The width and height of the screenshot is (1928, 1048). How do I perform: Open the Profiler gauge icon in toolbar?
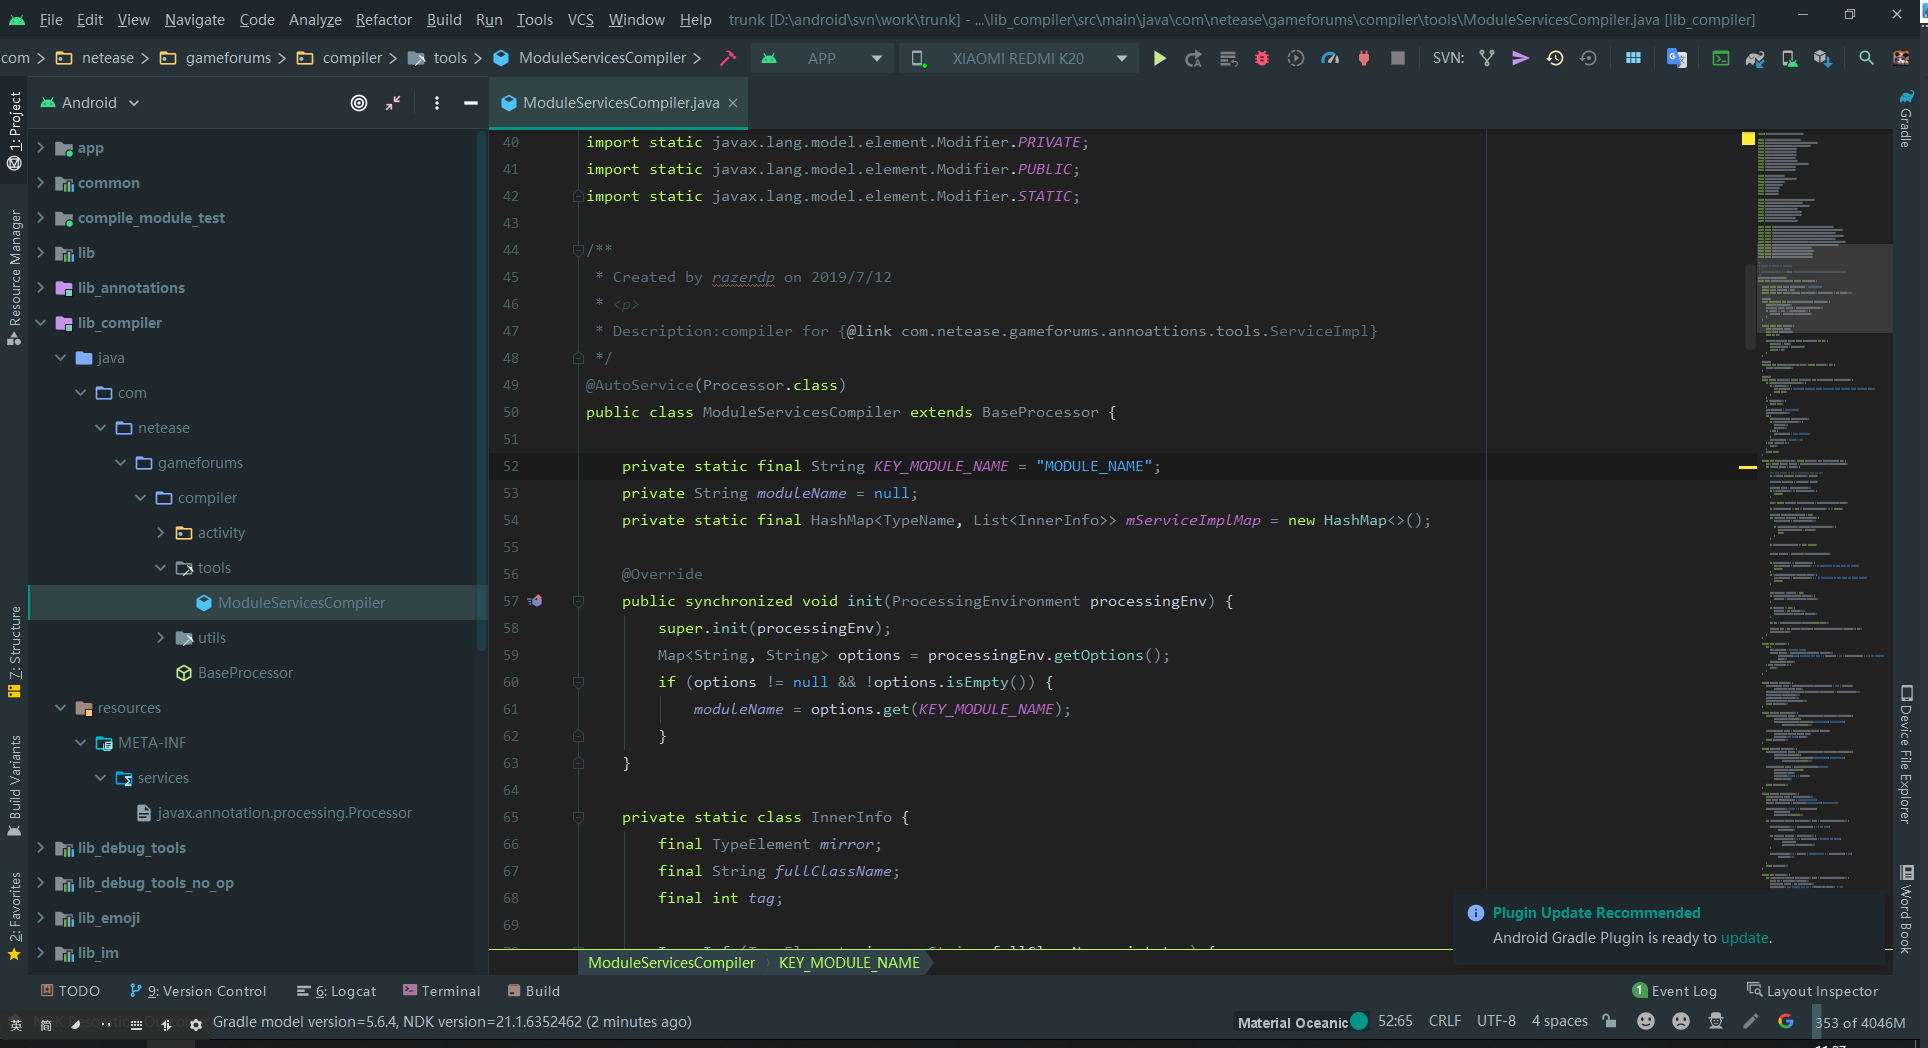(1330, 59)
